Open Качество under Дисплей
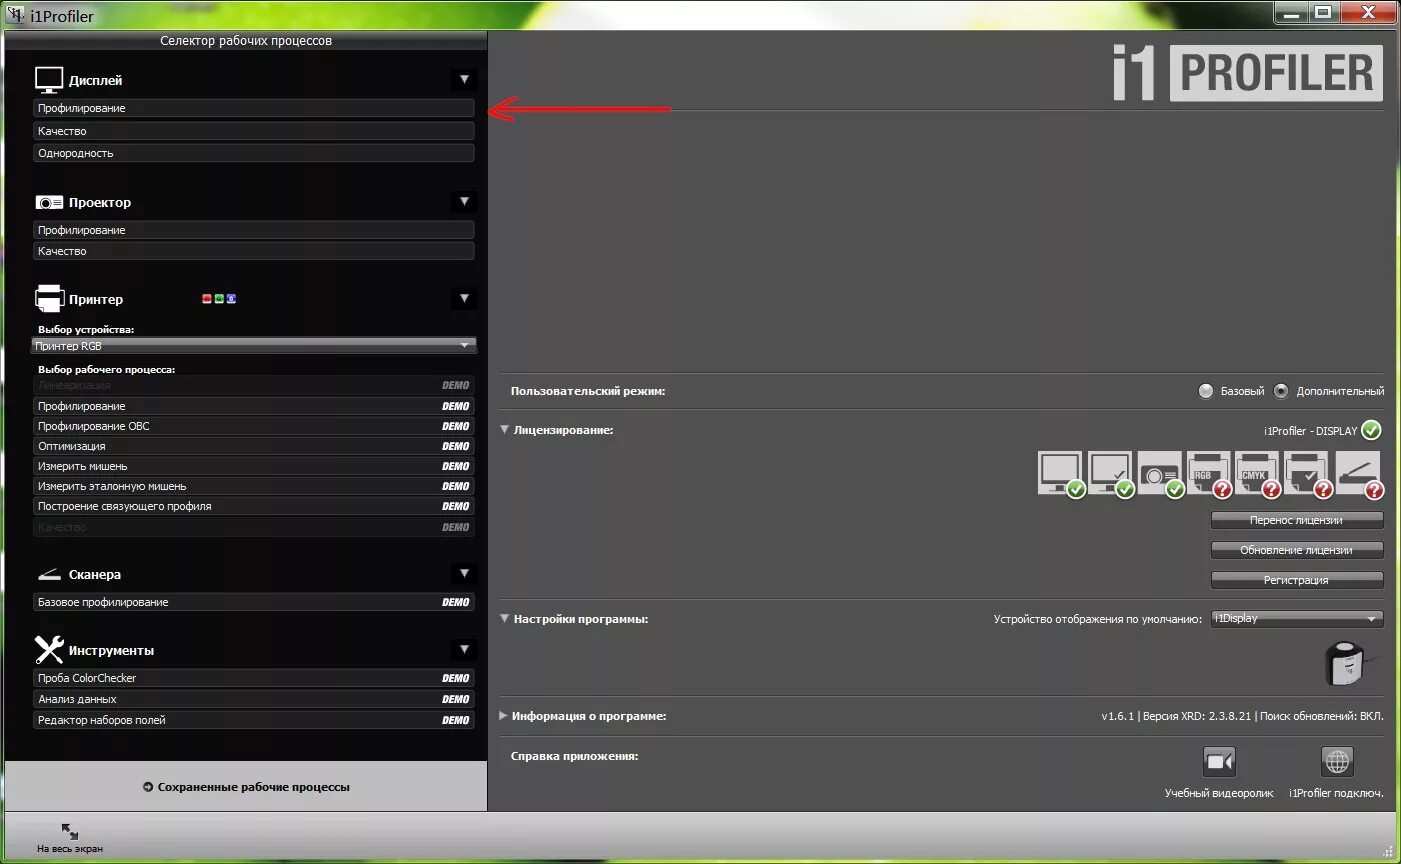 pos(254,131)
